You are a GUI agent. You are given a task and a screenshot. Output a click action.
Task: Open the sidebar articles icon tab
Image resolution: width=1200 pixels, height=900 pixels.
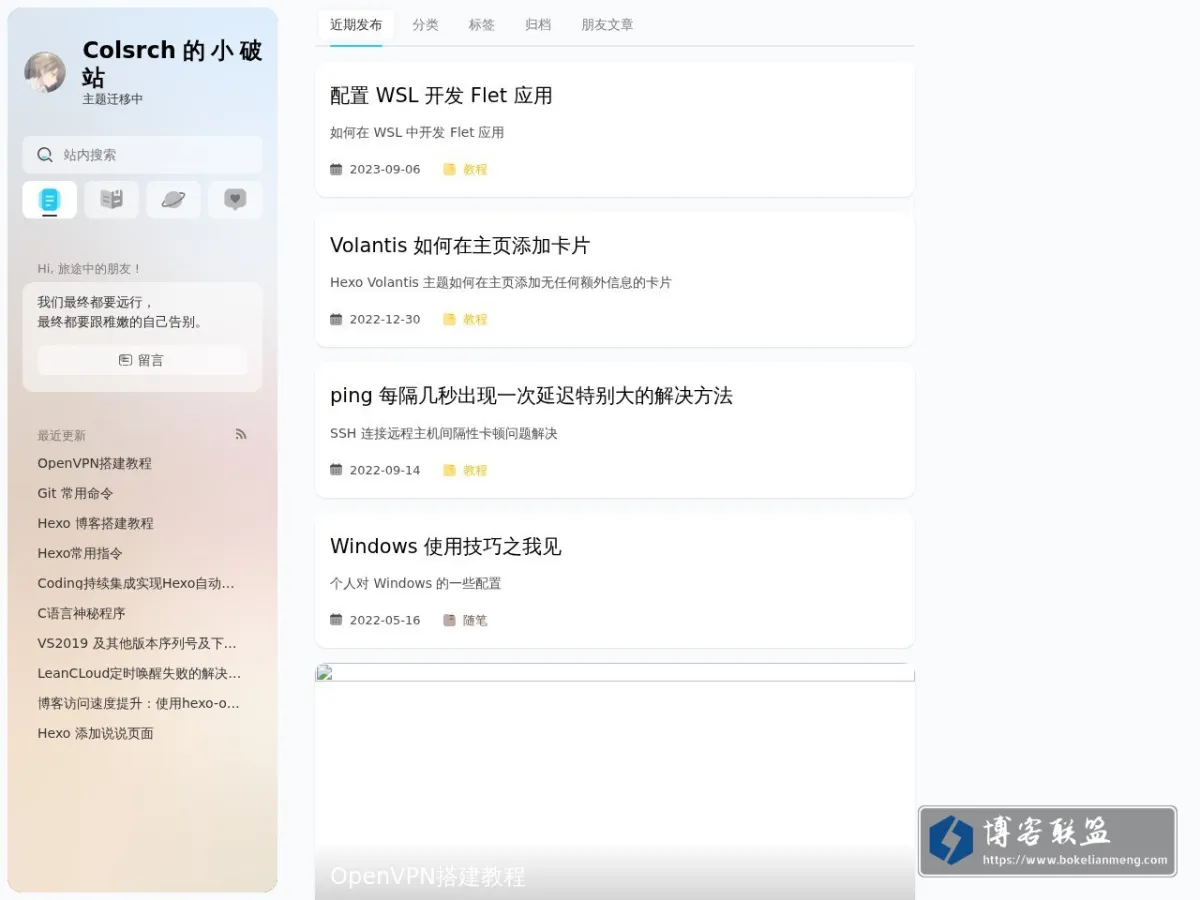(x=49, y=200)
